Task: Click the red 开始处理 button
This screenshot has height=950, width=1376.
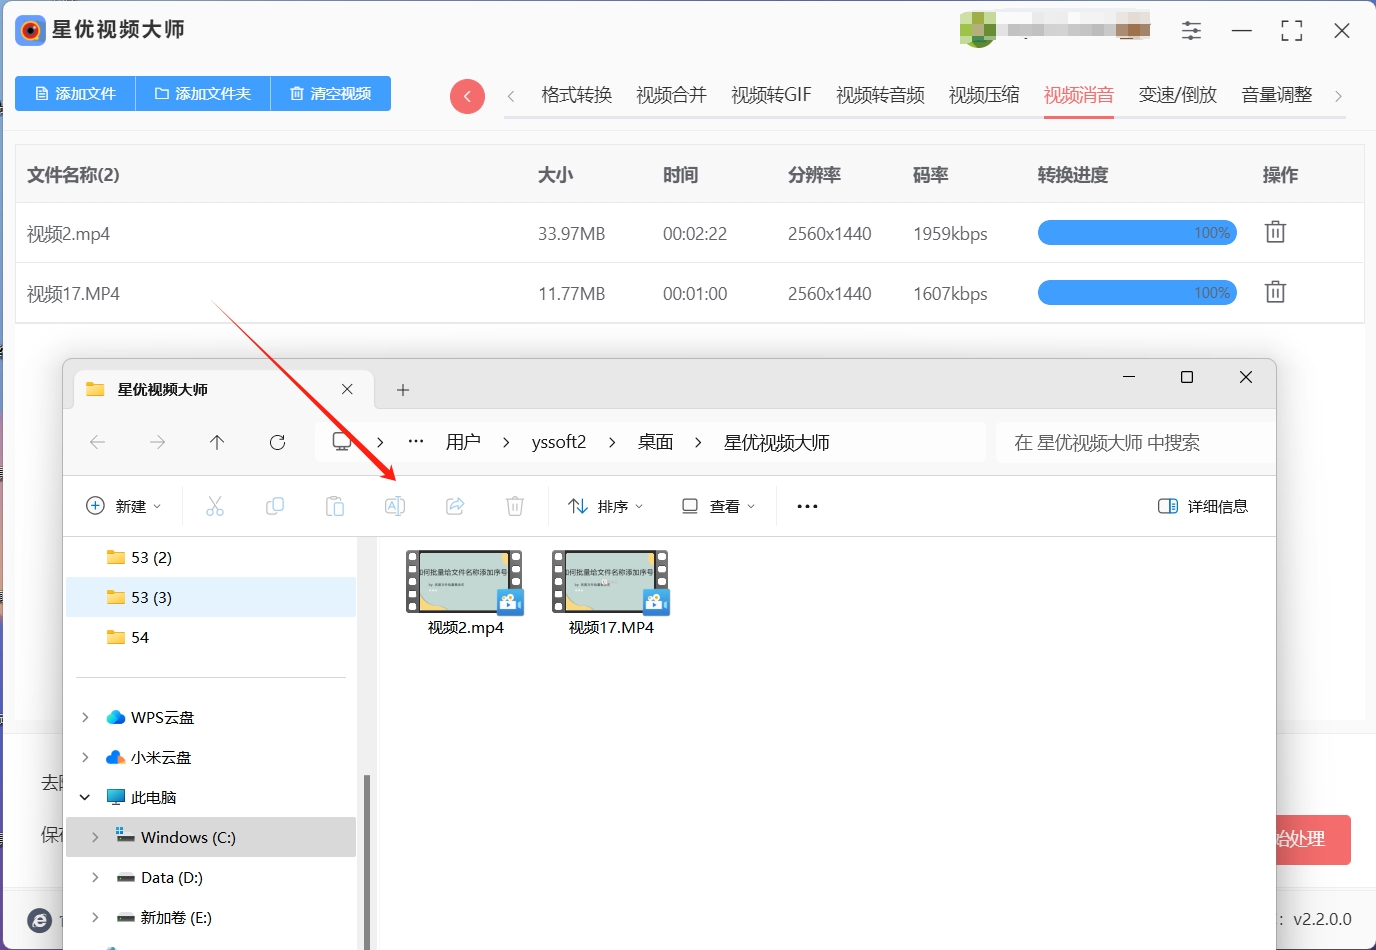Action: 1313,840
